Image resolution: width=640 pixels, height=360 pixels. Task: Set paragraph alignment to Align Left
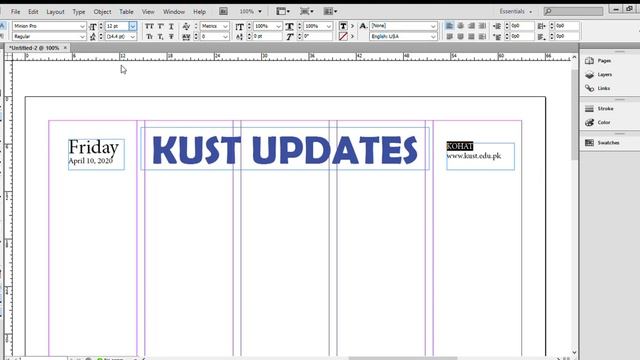coord(449,26)
